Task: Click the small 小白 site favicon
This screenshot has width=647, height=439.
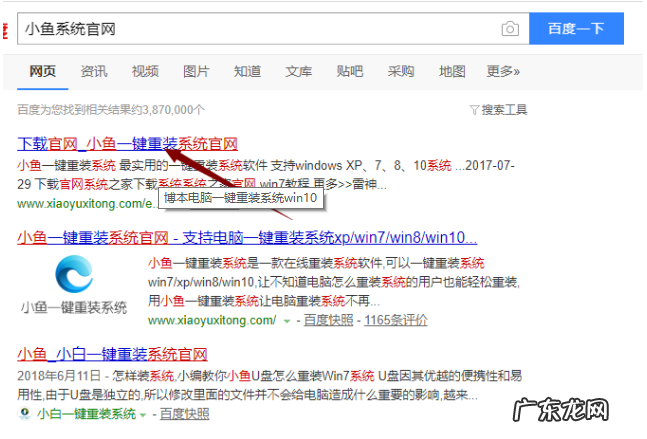Action: [25, 413]
